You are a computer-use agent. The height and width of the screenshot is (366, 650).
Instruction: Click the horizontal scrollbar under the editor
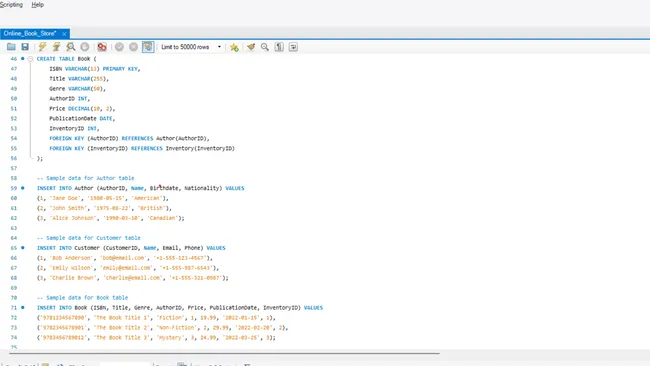[224, 354]
